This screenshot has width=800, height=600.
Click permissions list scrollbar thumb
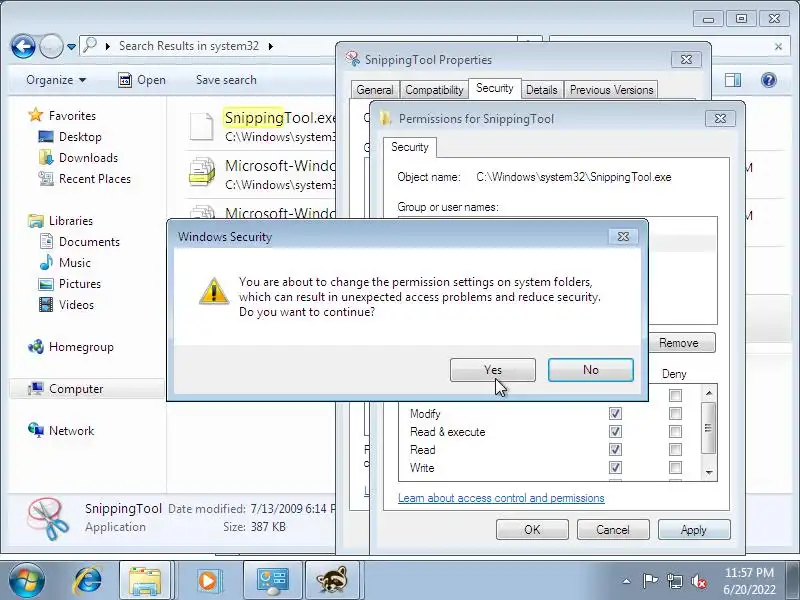(709, 428)
